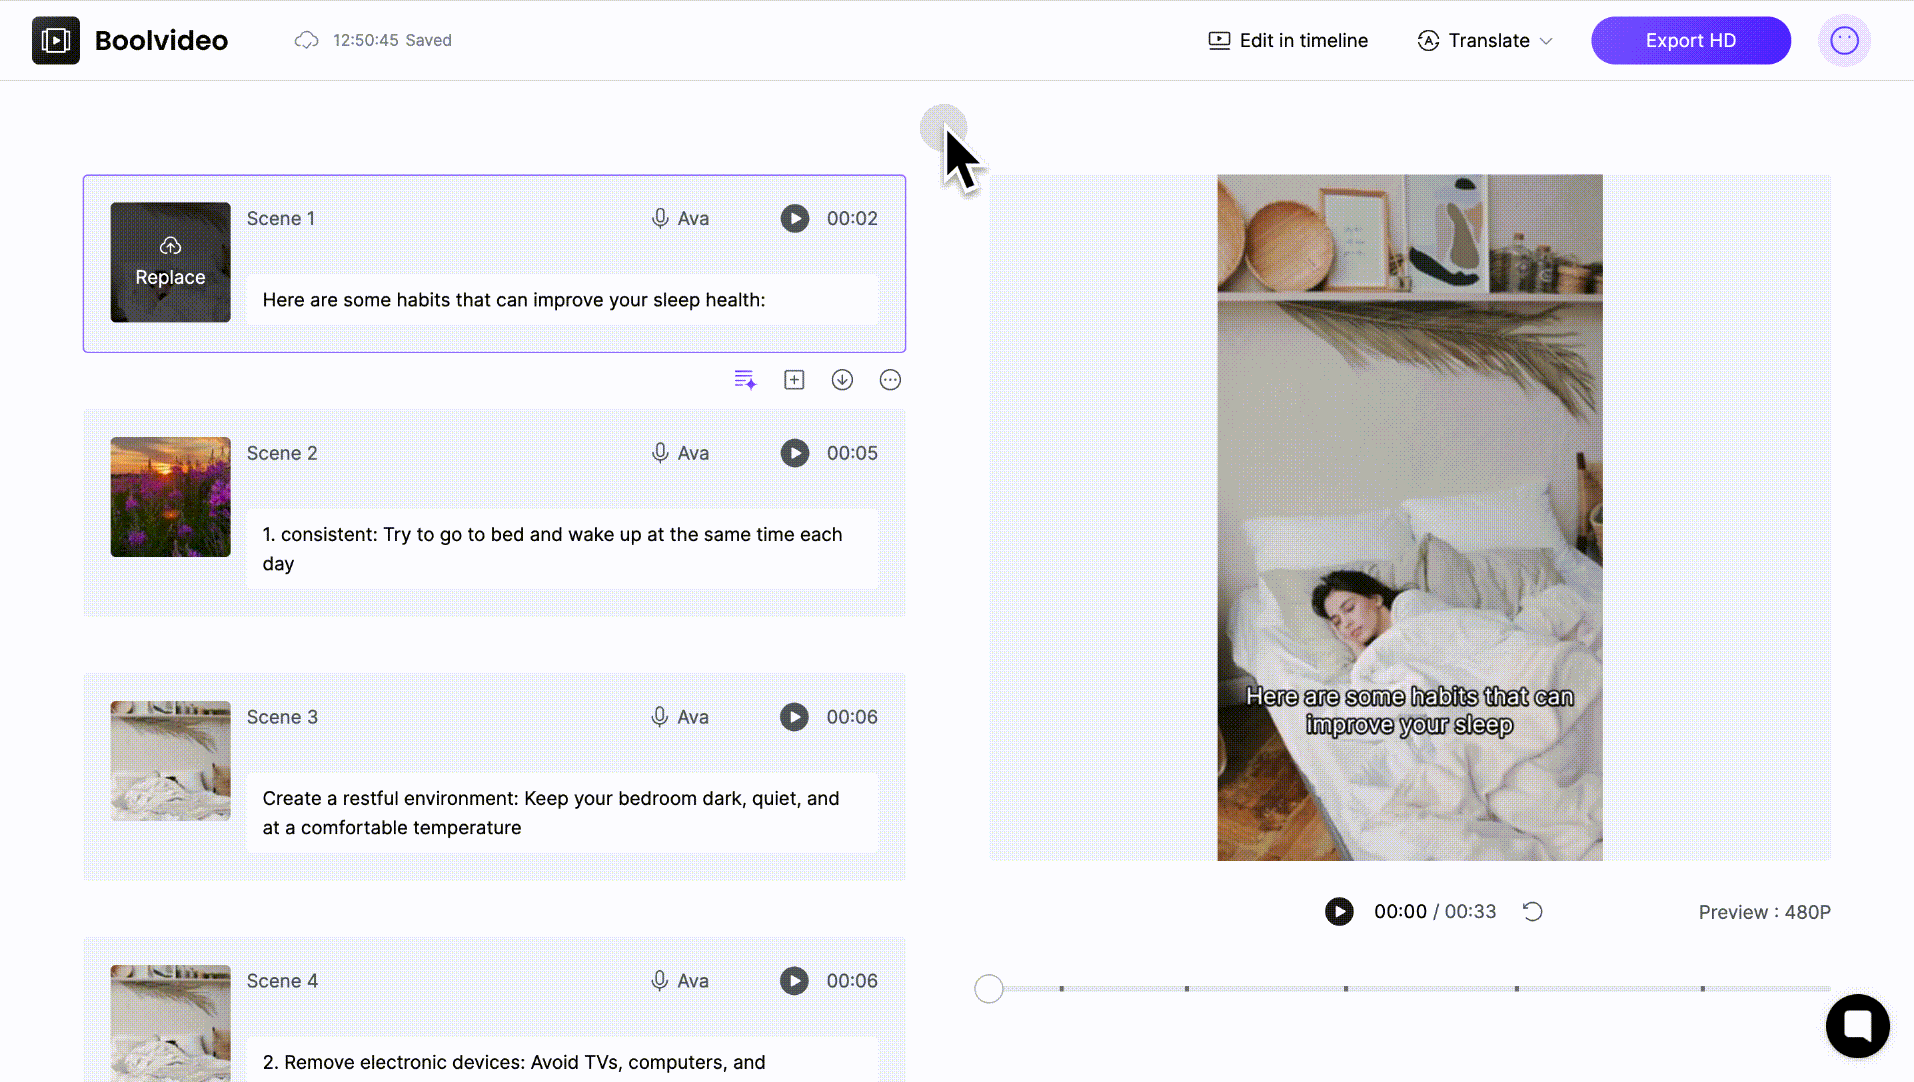Click the Boolvideo logo icon
The height and width of the screenshot is (1082, 1914).
click(56, 40)
